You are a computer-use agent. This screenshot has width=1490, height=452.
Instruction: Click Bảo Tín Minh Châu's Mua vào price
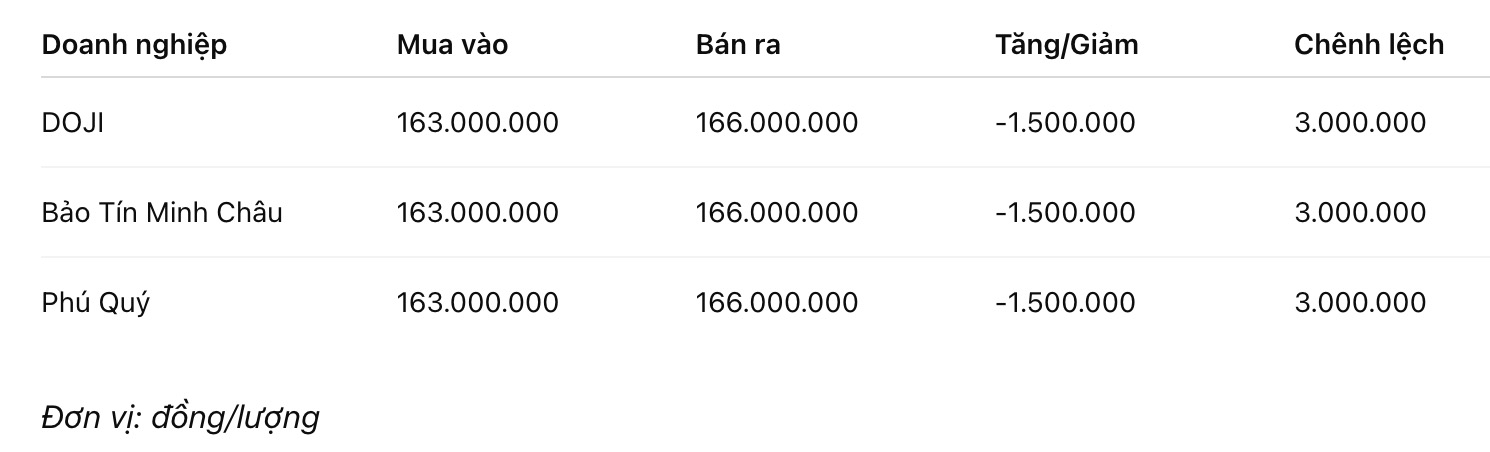[477, 213]
